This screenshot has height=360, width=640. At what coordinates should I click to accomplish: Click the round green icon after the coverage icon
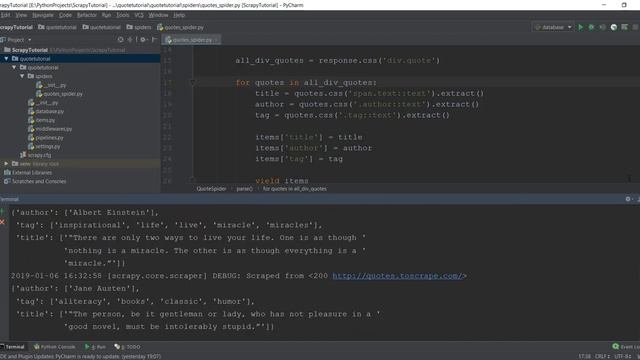613,27
